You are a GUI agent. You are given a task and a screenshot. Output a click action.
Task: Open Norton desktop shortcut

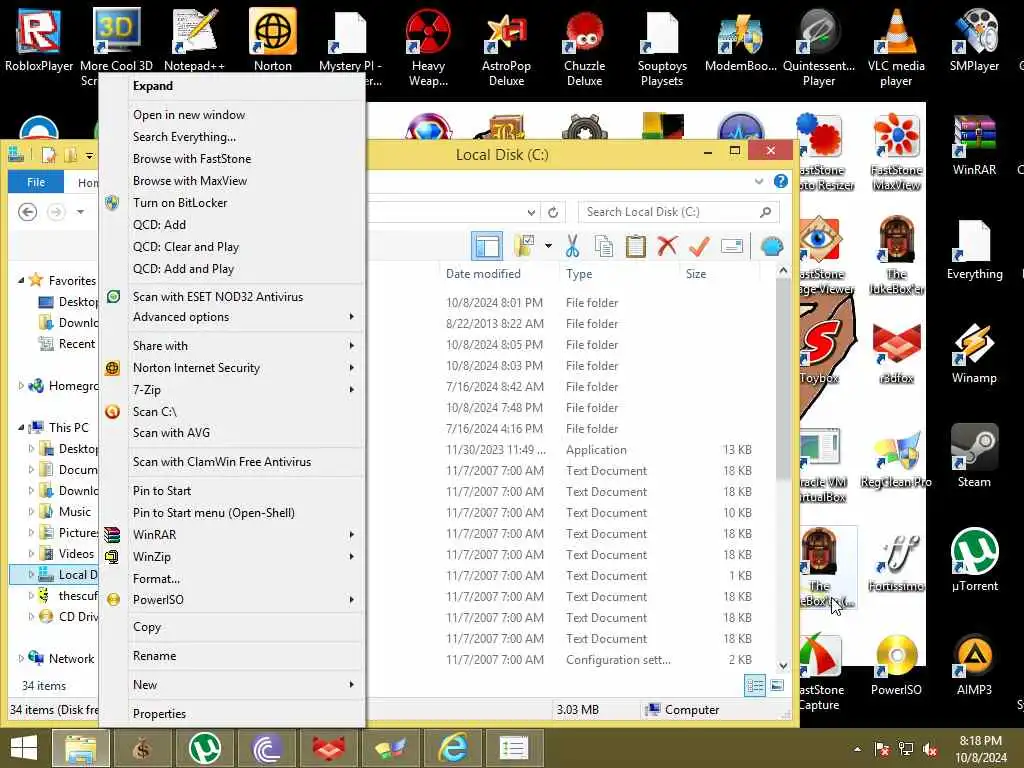273,39
